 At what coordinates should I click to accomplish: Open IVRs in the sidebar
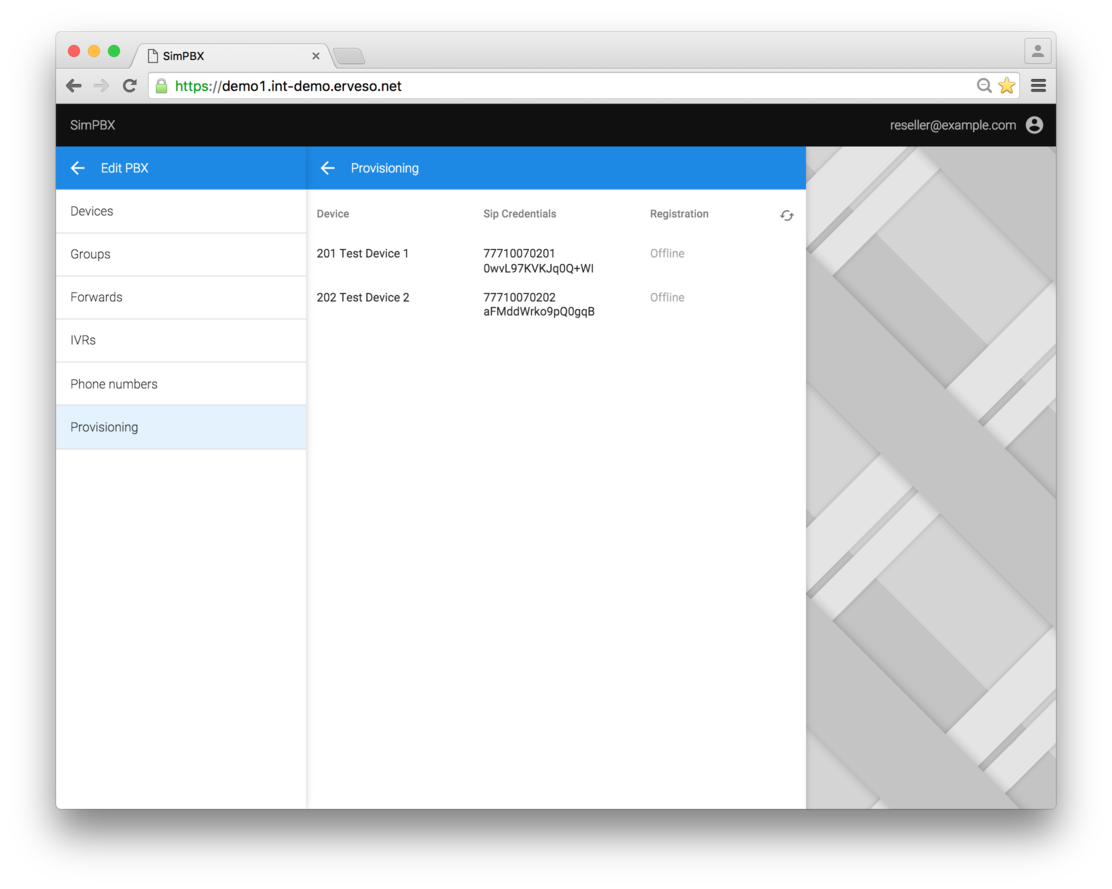coord(181,341)
